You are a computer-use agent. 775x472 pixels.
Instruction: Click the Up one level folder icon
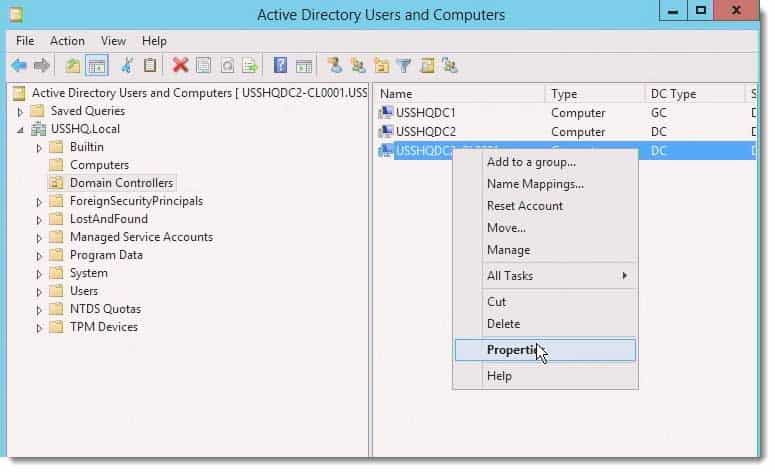click(x=73, y=66)
